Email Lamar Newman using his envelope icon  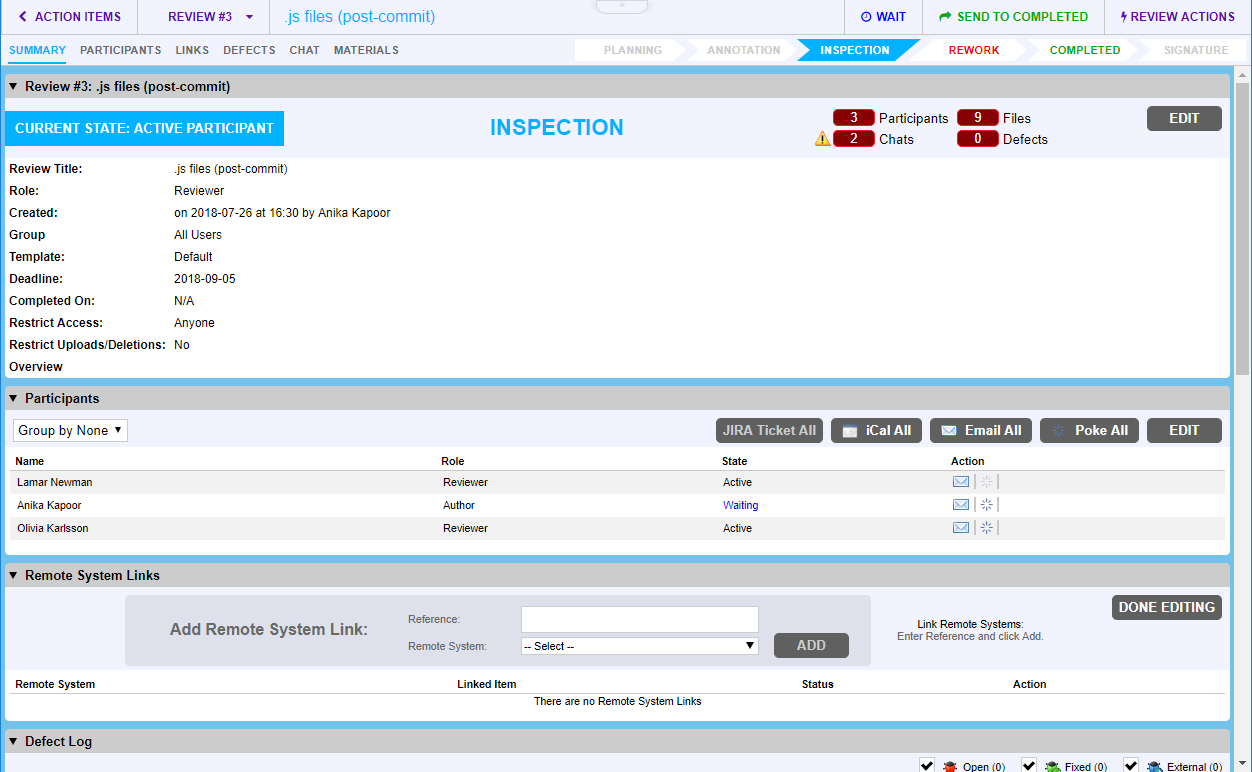pyautogui.click(x=961, y=481)
